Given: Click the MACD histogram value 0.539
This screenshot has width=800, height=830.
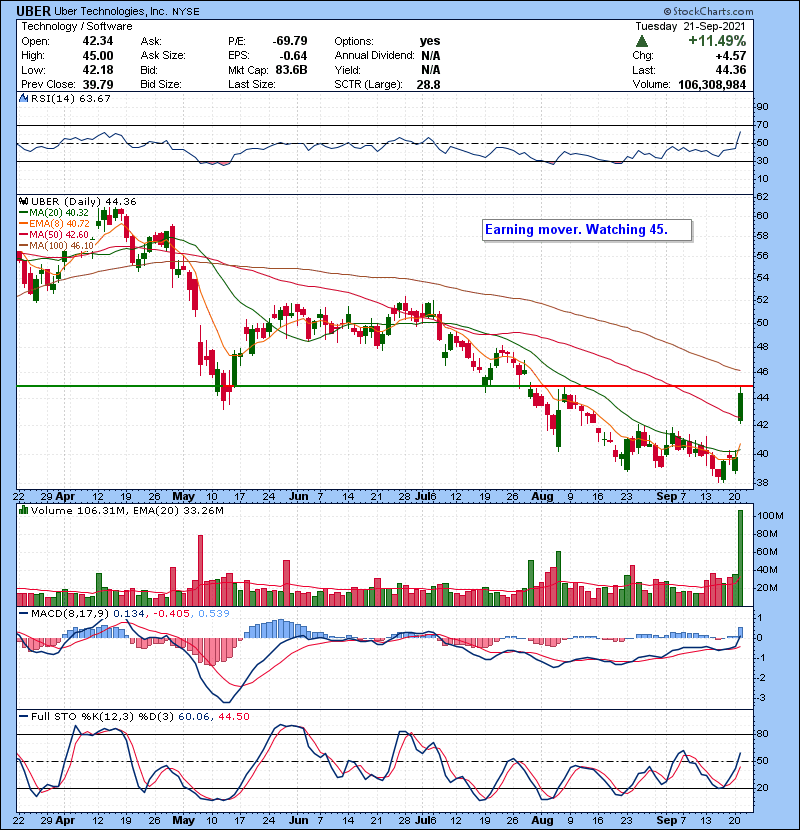Looking at the screenshot, I should (214, 614).
